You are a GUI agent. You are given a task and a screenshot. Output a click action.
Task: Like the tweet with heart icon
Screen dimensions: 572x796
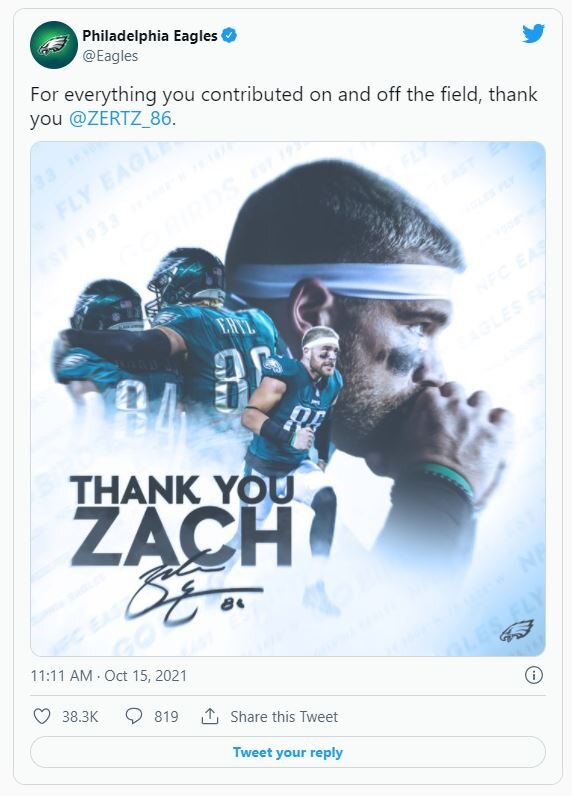pyautogui.click(x=42, y=716)
